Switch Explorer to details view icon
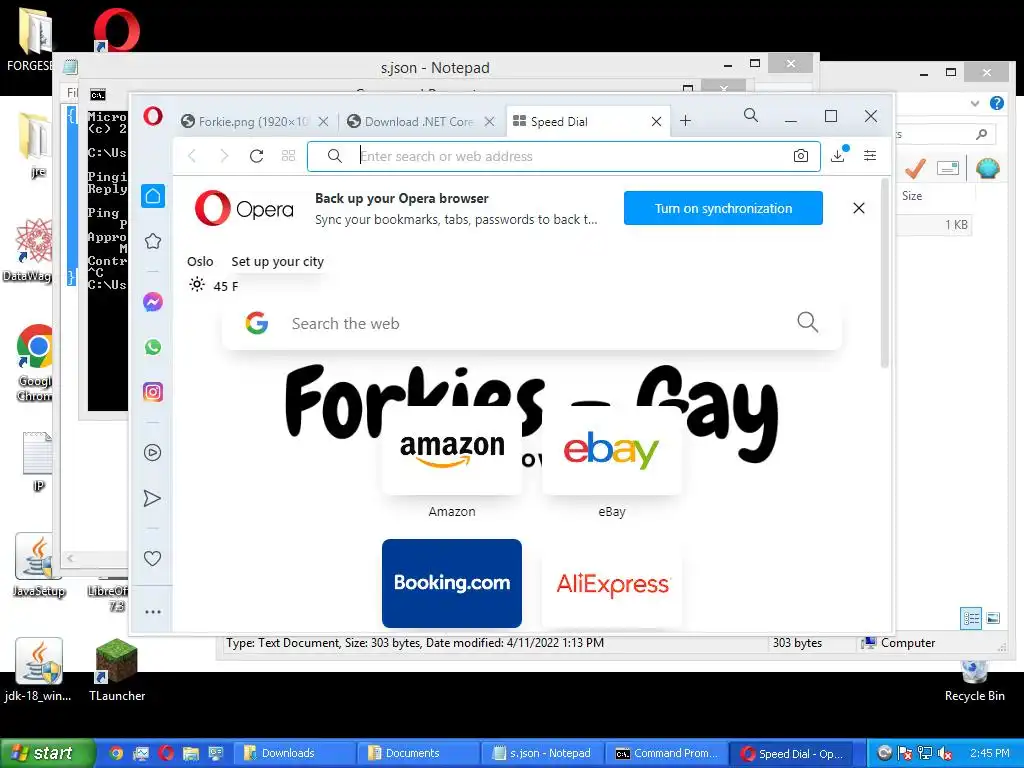 pyautogui.click(x=971, y=618)
